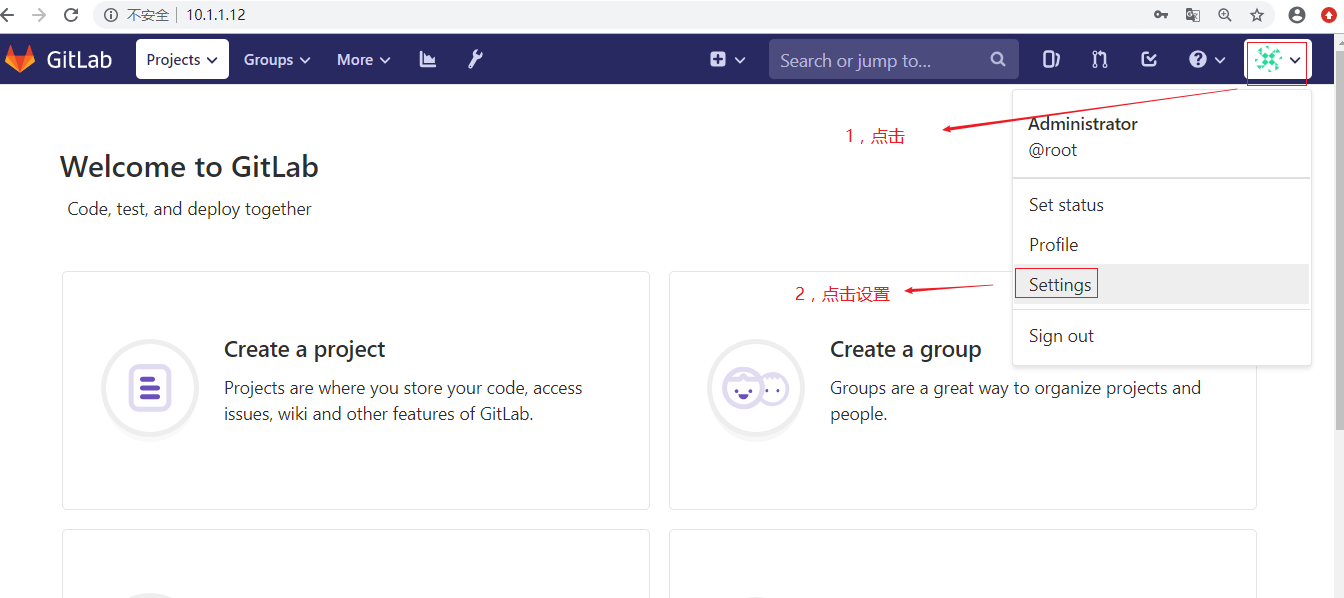Choose Profile from user menu
This screenshot has height=598, width=1344.
pyautogui.click(x=1161, y=245)
